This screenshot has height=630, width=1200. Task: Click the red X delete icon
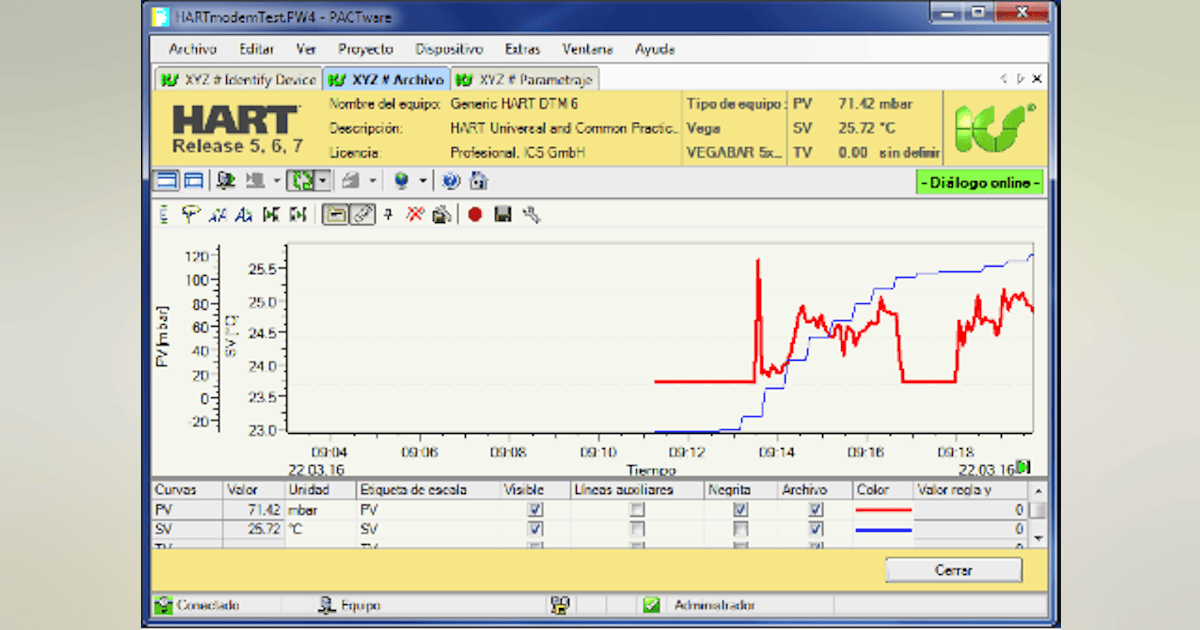(x=414, y=213)
